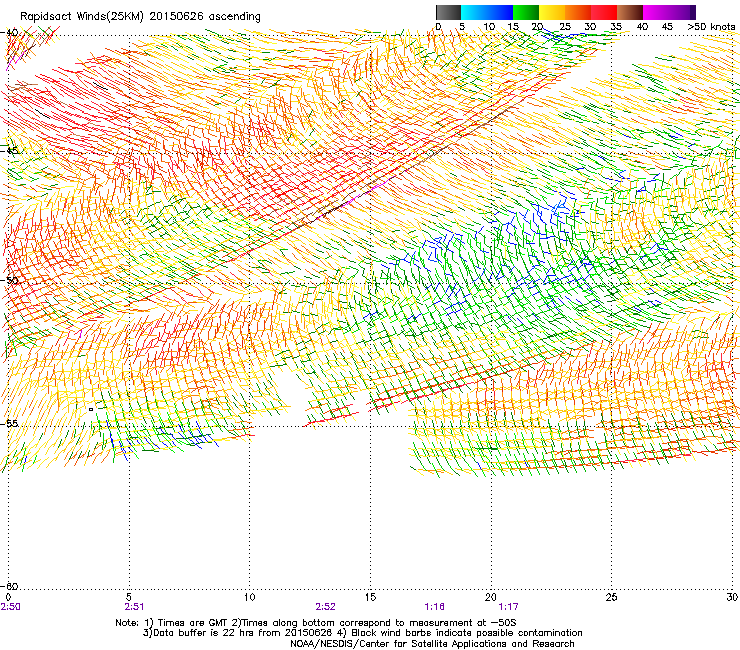
Task: Click the longitude axis label '0'
Action: pos(8,597)
